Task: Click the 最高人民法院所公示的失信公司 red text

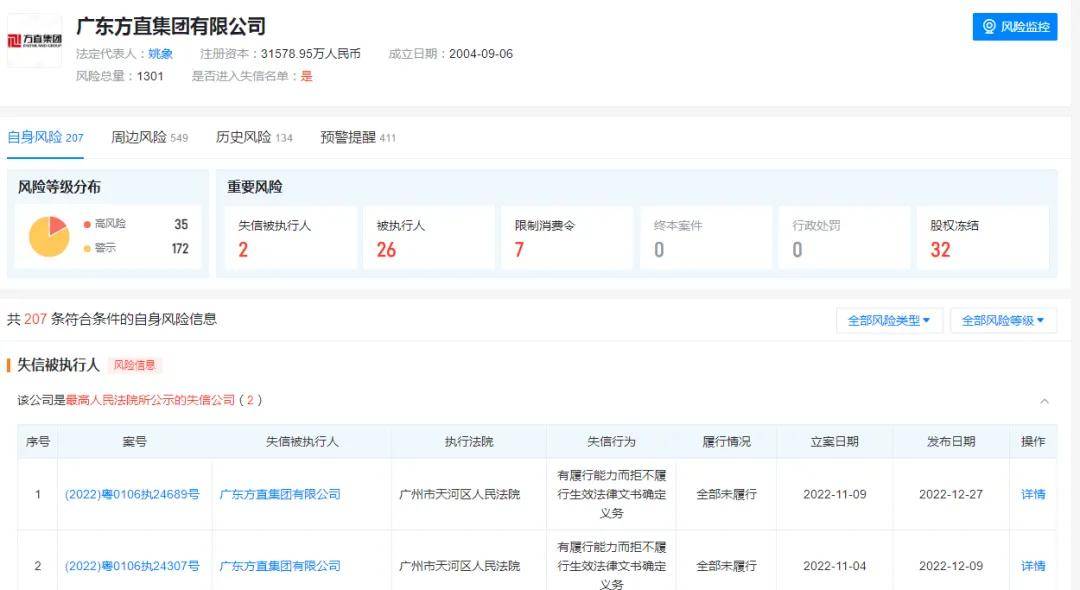Action: pyautogui.click(x=150, y=400)
